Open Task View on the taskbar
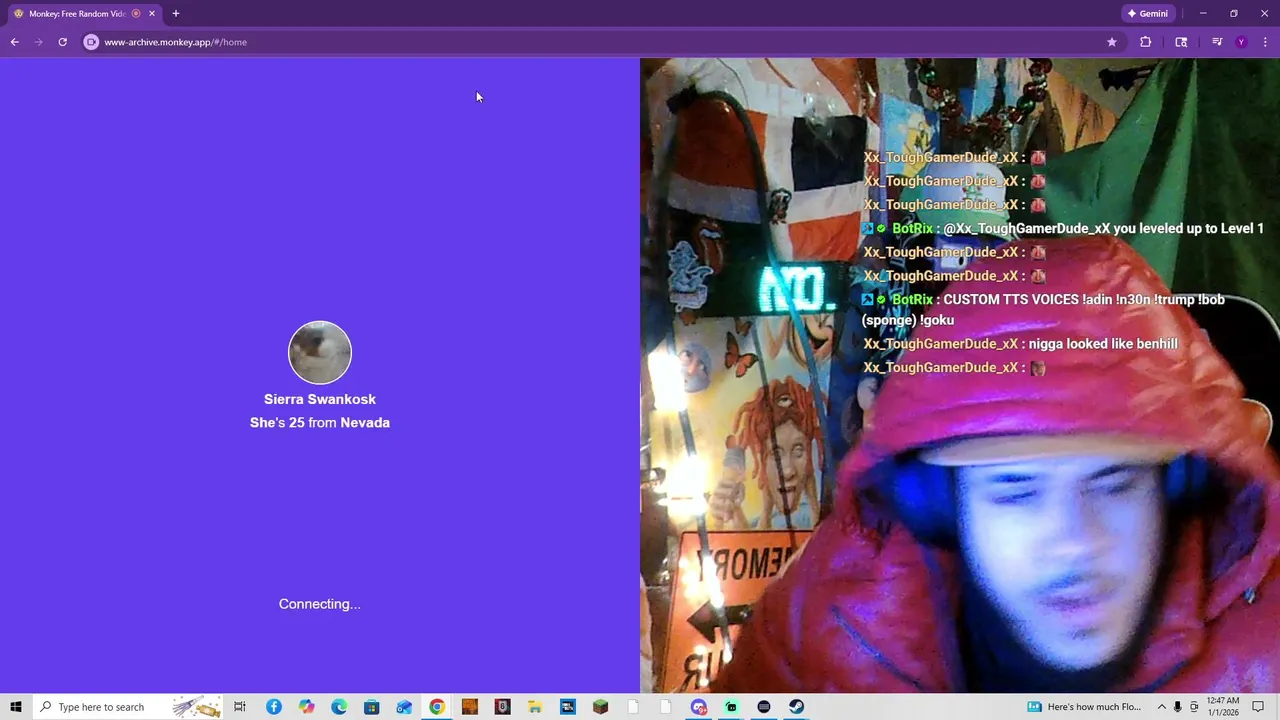Image resolution: width=1280 pixels, height=720 pixels. [240, 707]
